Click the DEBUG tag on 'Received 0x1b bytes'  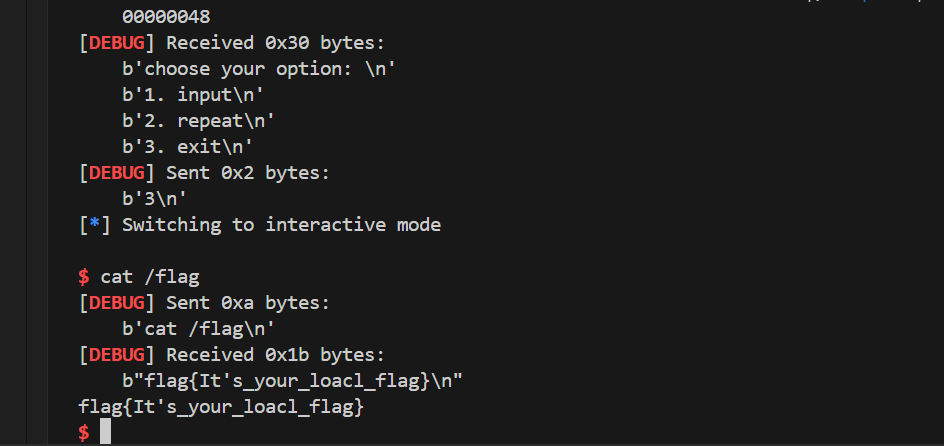click(117, 355)
